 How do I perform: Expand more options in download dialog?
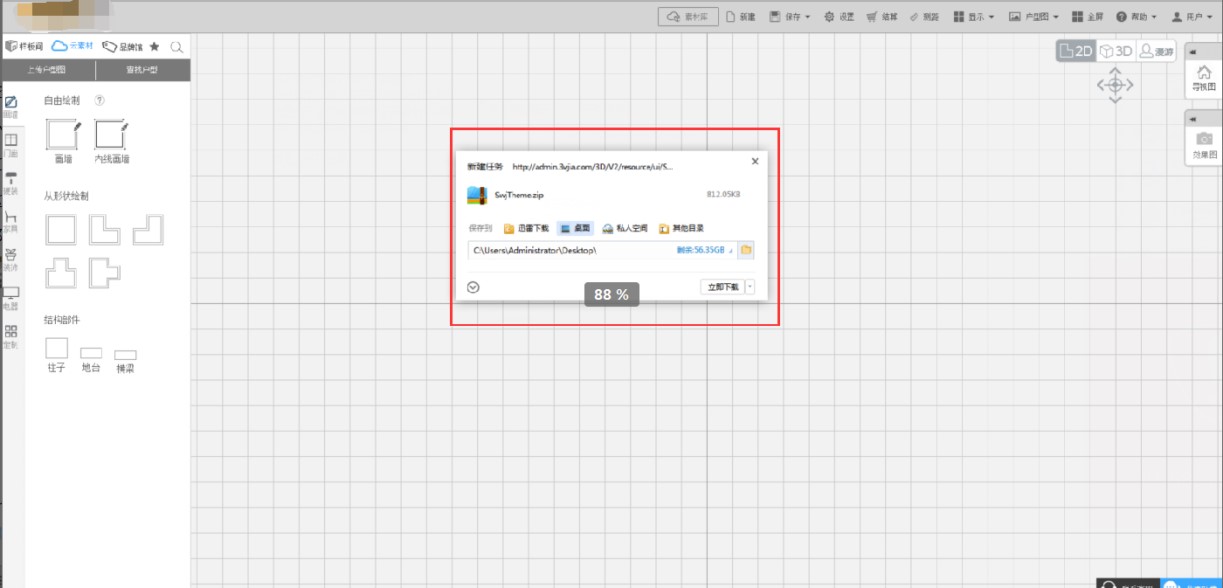pyautogui.click(x=474, y=287)
